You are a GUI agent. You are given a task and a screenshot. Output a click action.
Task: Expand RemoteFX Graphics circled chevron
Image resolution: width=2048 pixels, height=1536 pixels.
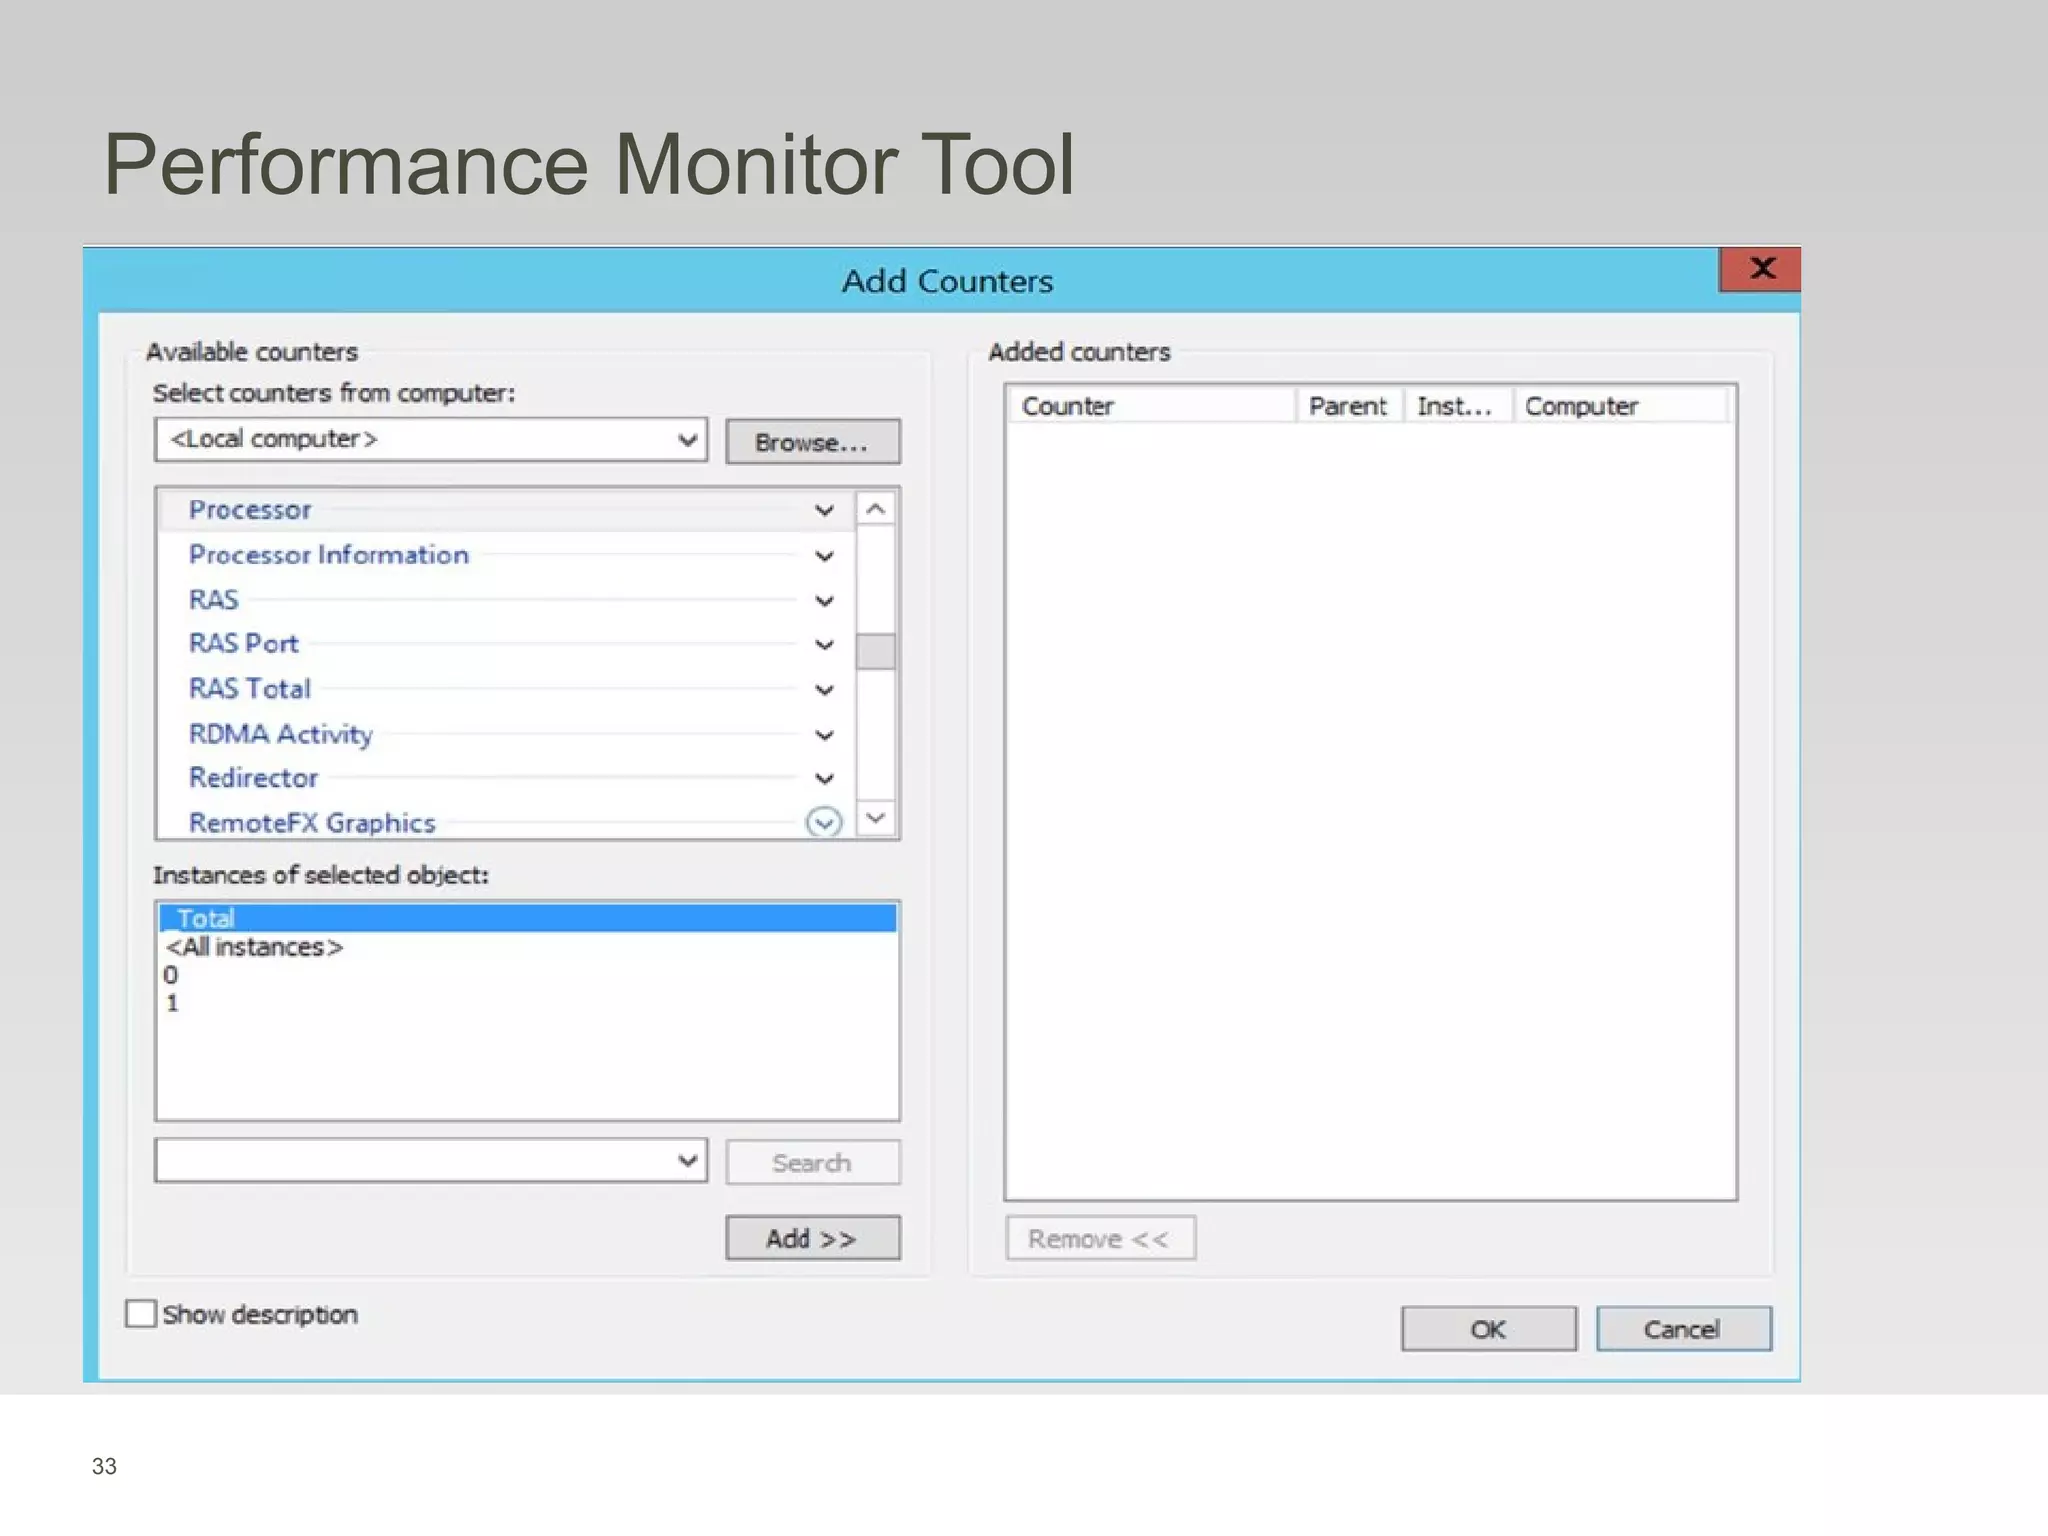coord(823,823)
